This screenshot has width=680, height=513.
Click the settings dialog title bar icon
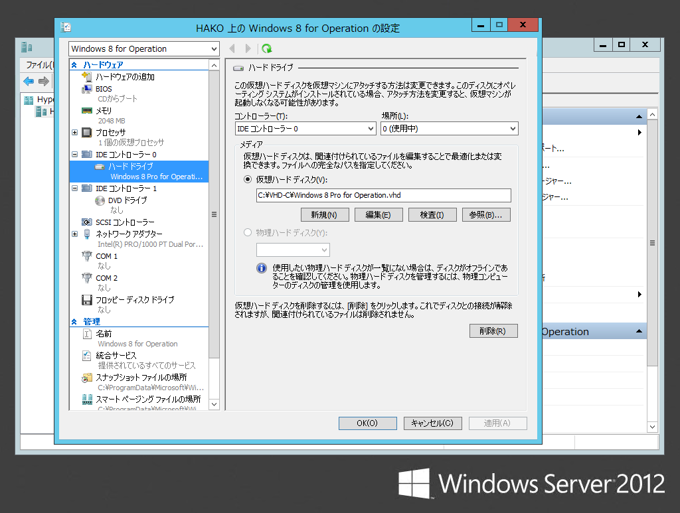[66, 27]
